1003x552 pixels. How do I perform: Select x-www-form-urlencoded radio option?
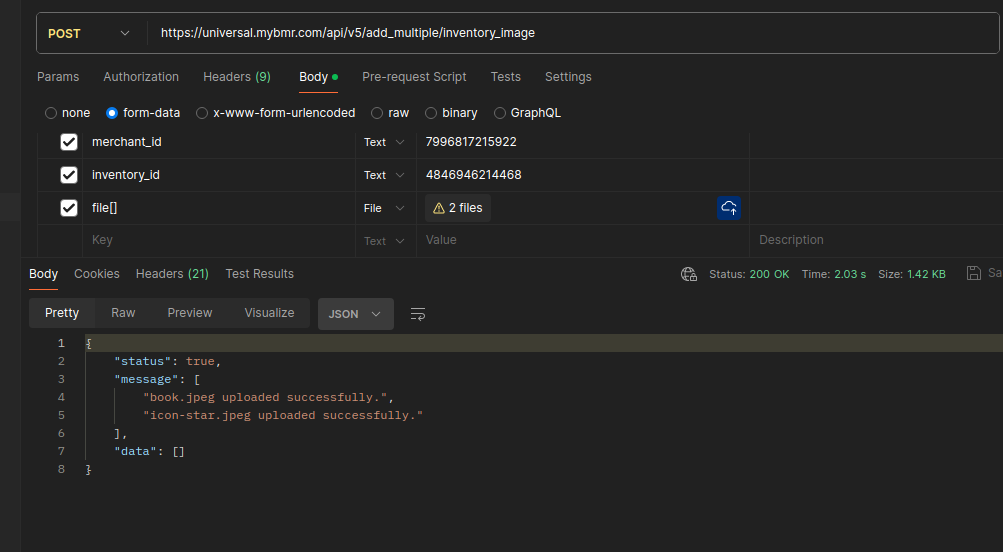tap(202, 113)
